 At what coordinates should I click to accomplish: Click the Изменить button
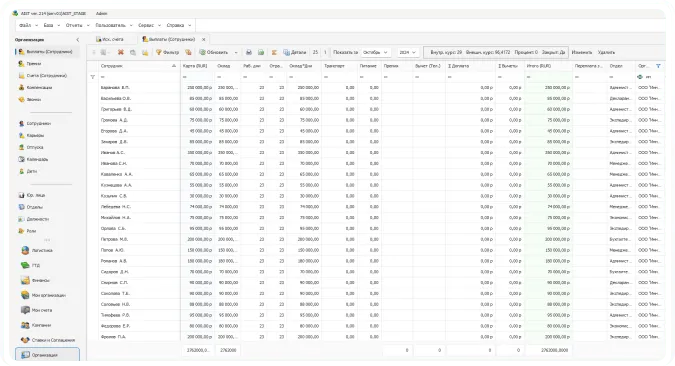(x=582, y=52)
